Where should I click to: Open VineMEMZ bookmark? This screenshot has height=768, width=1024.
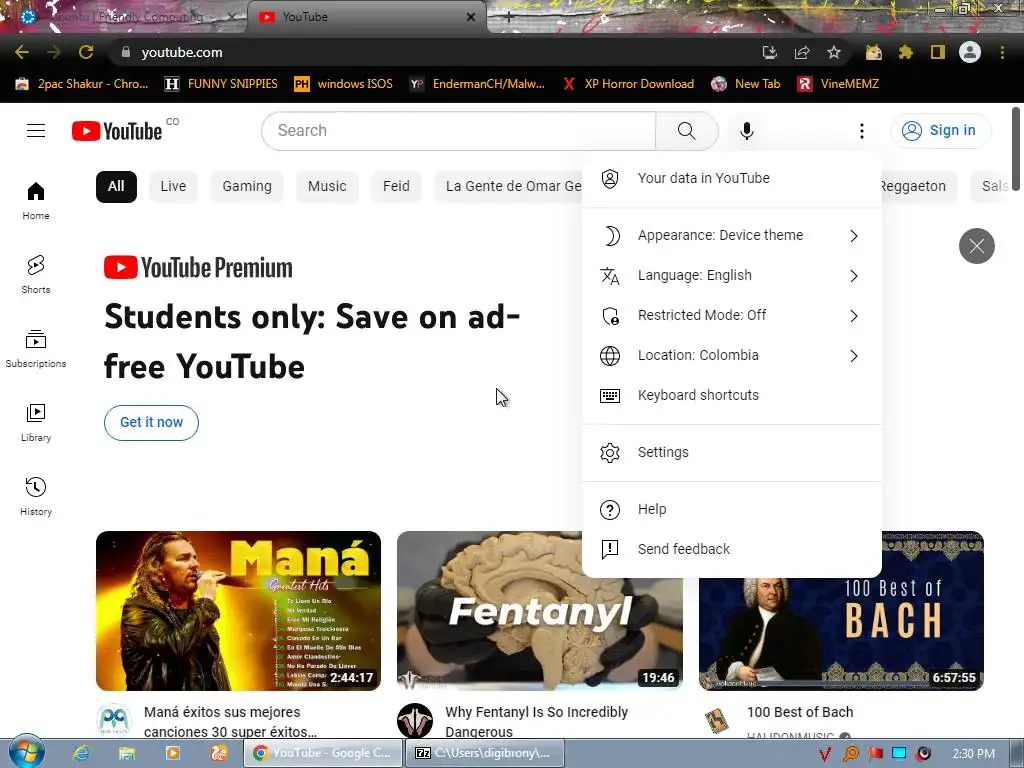point(839,84)
